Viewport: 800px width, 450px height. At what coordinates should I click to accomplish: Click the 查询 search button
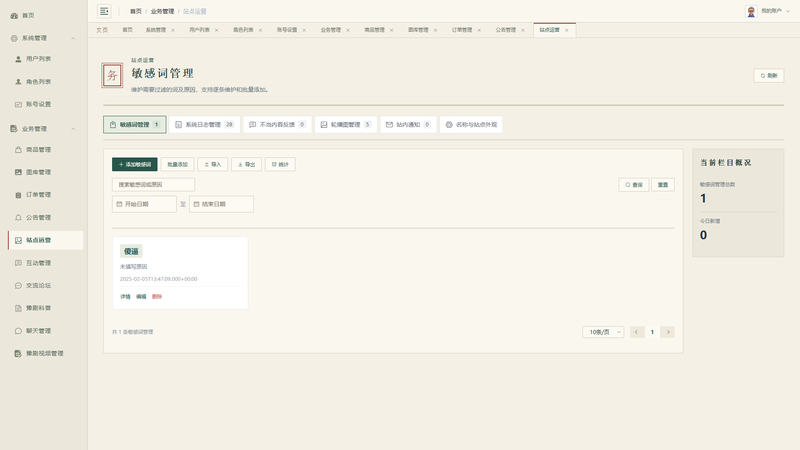[x=634, y=185]
